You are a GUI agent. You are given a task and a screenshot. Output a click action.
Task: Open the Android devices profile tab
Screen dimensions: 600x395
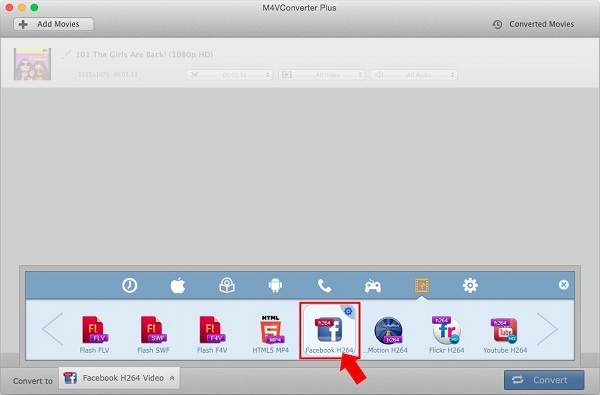(x=275, y=286)
